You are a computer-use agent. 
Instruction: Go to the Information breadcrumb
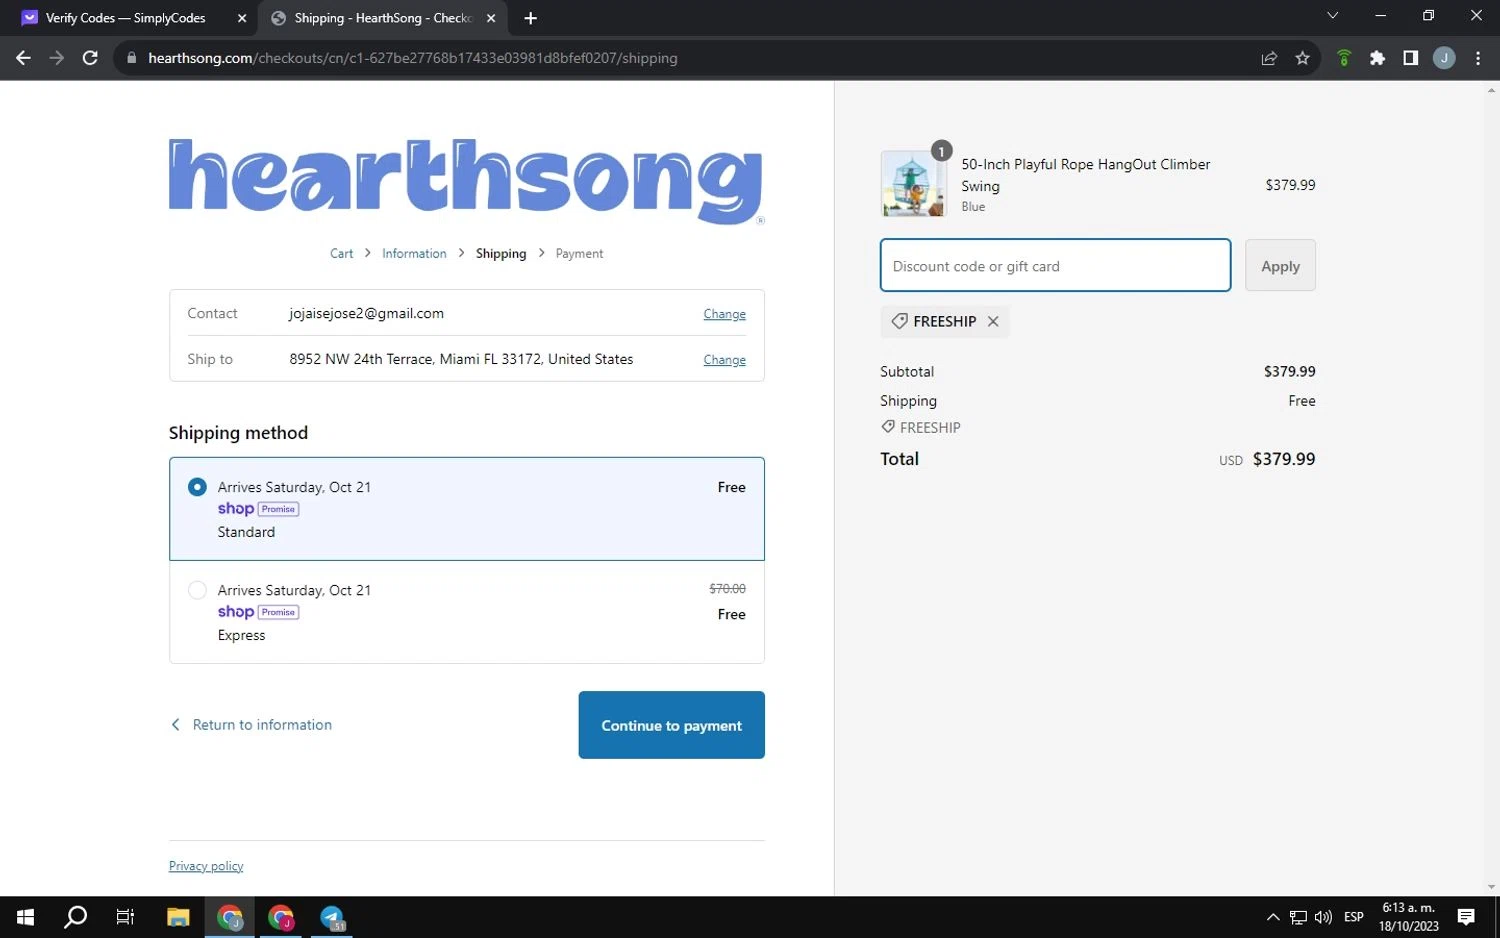pos(414,254)
